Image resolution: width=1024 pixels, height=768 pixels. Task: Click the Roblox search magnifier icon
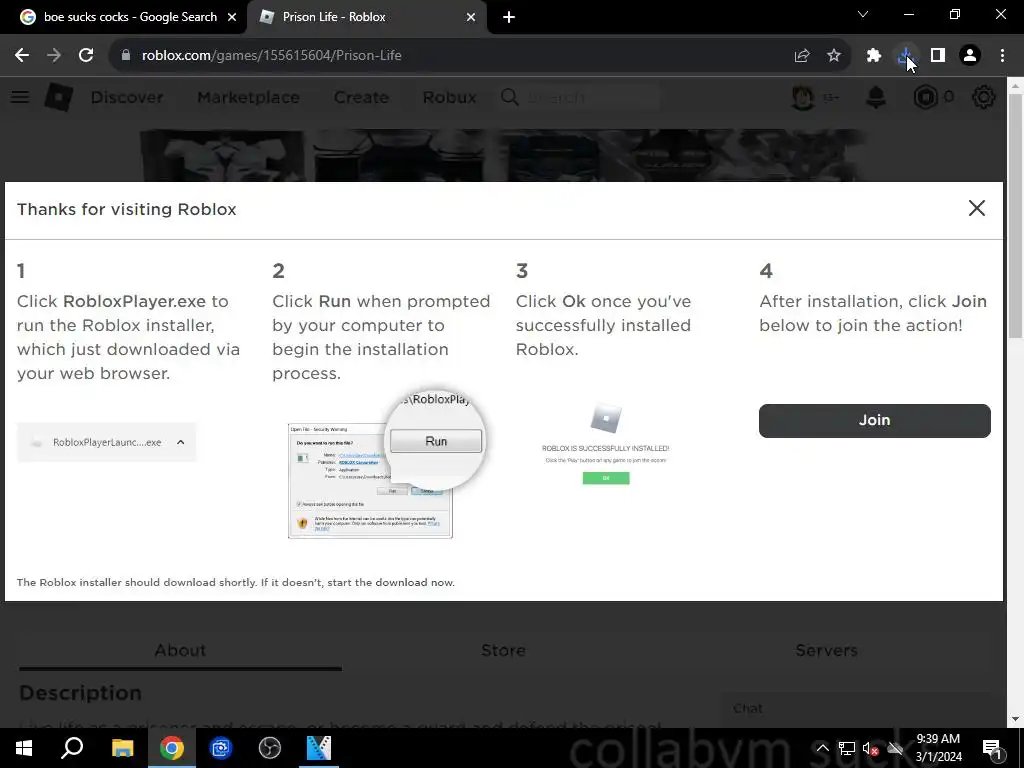coord(510,97)
